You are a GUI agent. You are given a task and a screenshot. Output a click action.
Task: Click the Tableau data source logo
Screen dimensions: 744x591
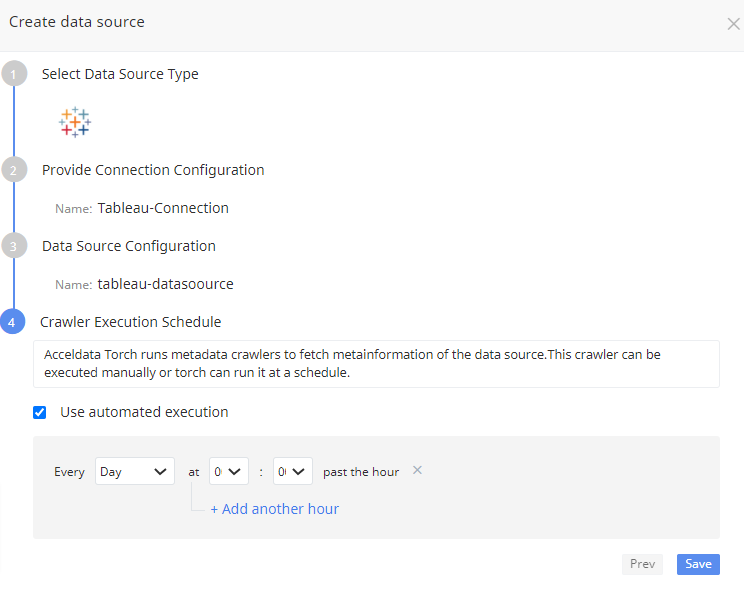coord(75,122)
